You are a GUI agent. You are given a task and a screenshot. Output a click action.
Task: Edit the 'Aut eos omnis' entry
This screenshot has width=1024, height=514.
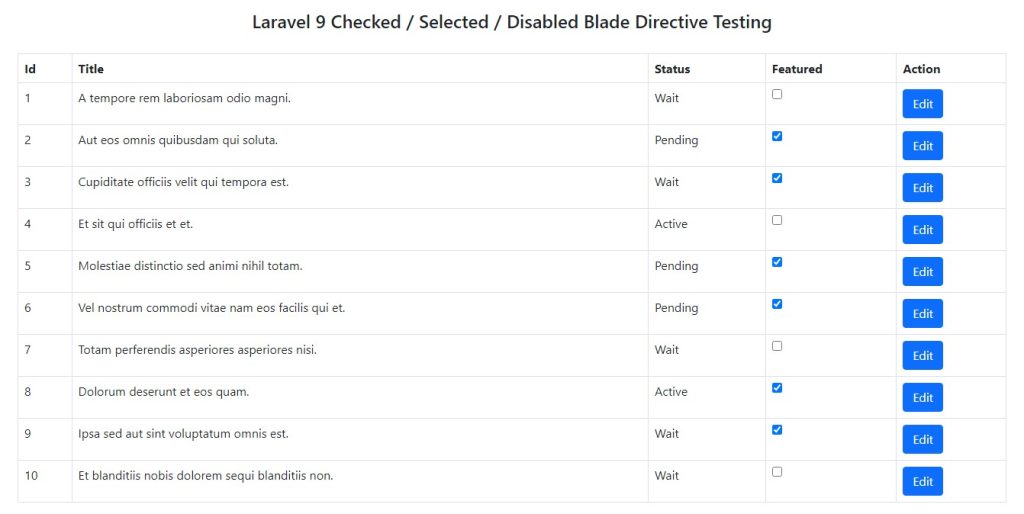[922, 146]
